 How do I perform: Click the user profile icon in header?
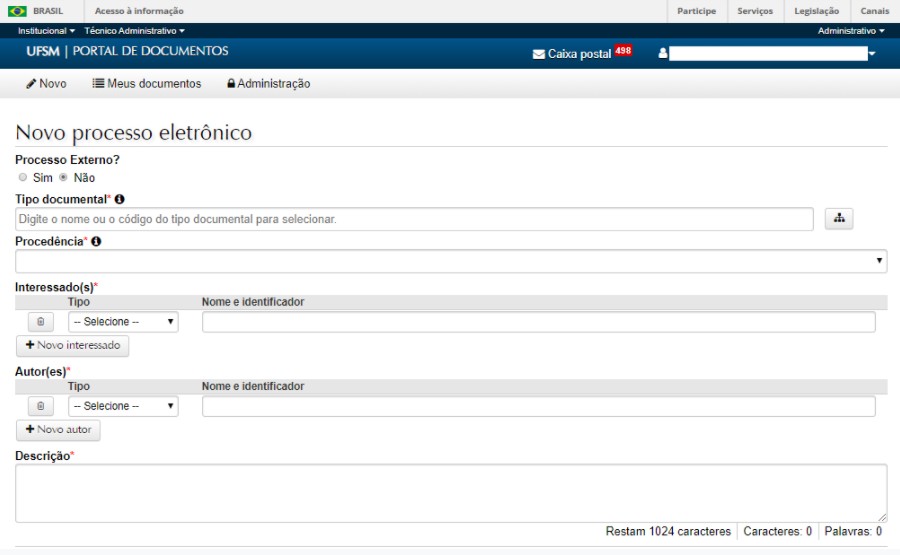tap(662, 54)
